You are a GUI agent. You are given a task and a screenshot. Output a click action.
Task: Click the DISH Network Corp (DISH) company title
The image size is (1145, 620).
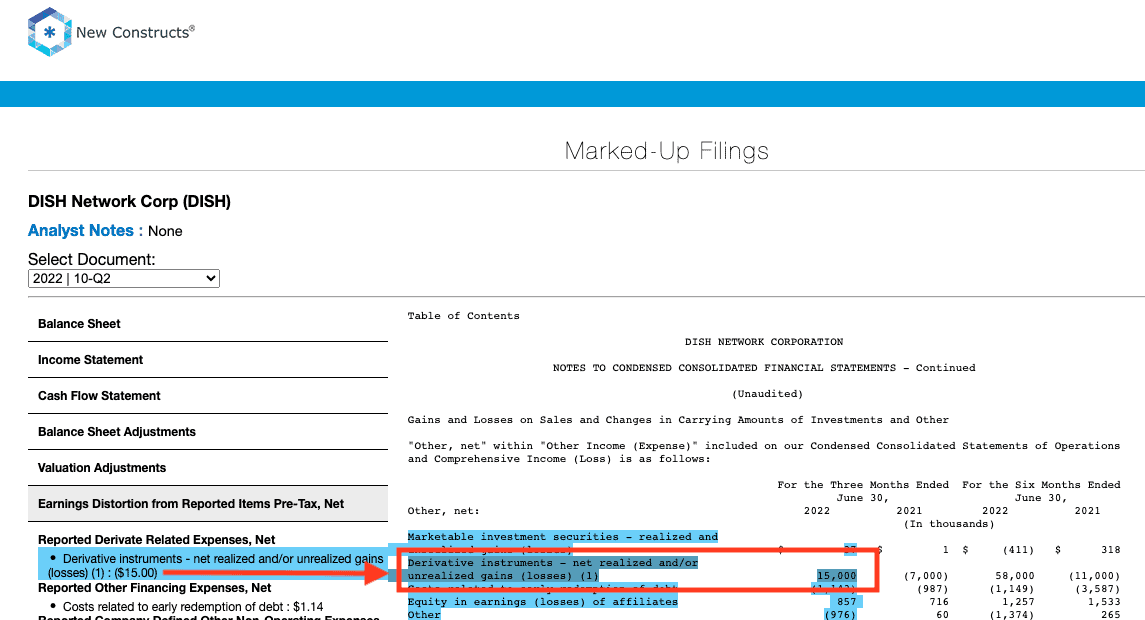129,202
